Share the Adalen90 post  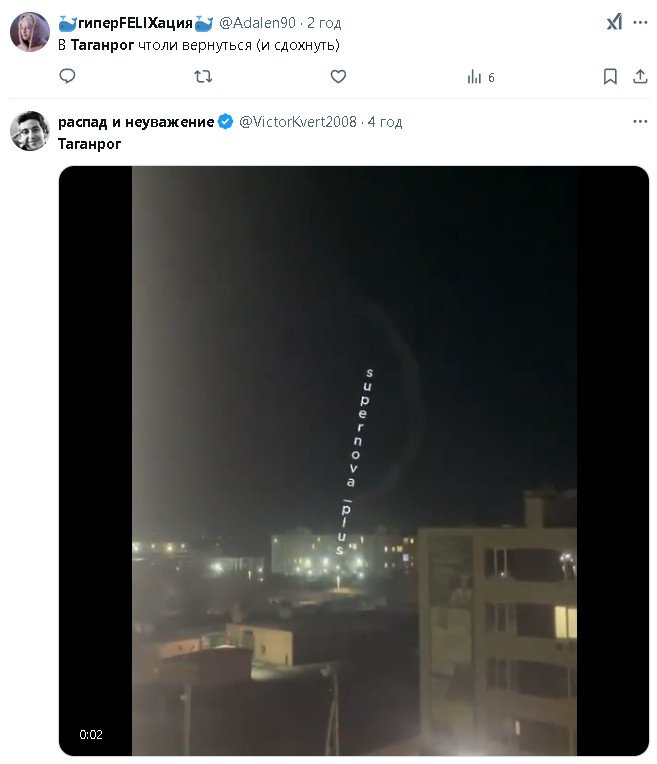(640, 77)
